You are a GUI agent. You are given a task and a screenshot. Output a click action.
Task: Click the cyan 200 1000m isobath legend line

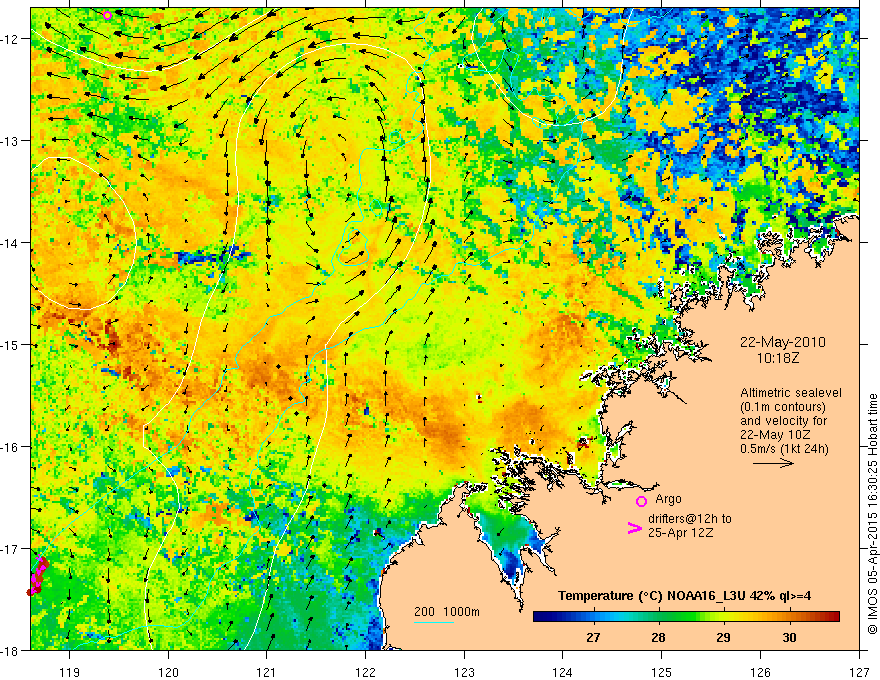(434, 622)
